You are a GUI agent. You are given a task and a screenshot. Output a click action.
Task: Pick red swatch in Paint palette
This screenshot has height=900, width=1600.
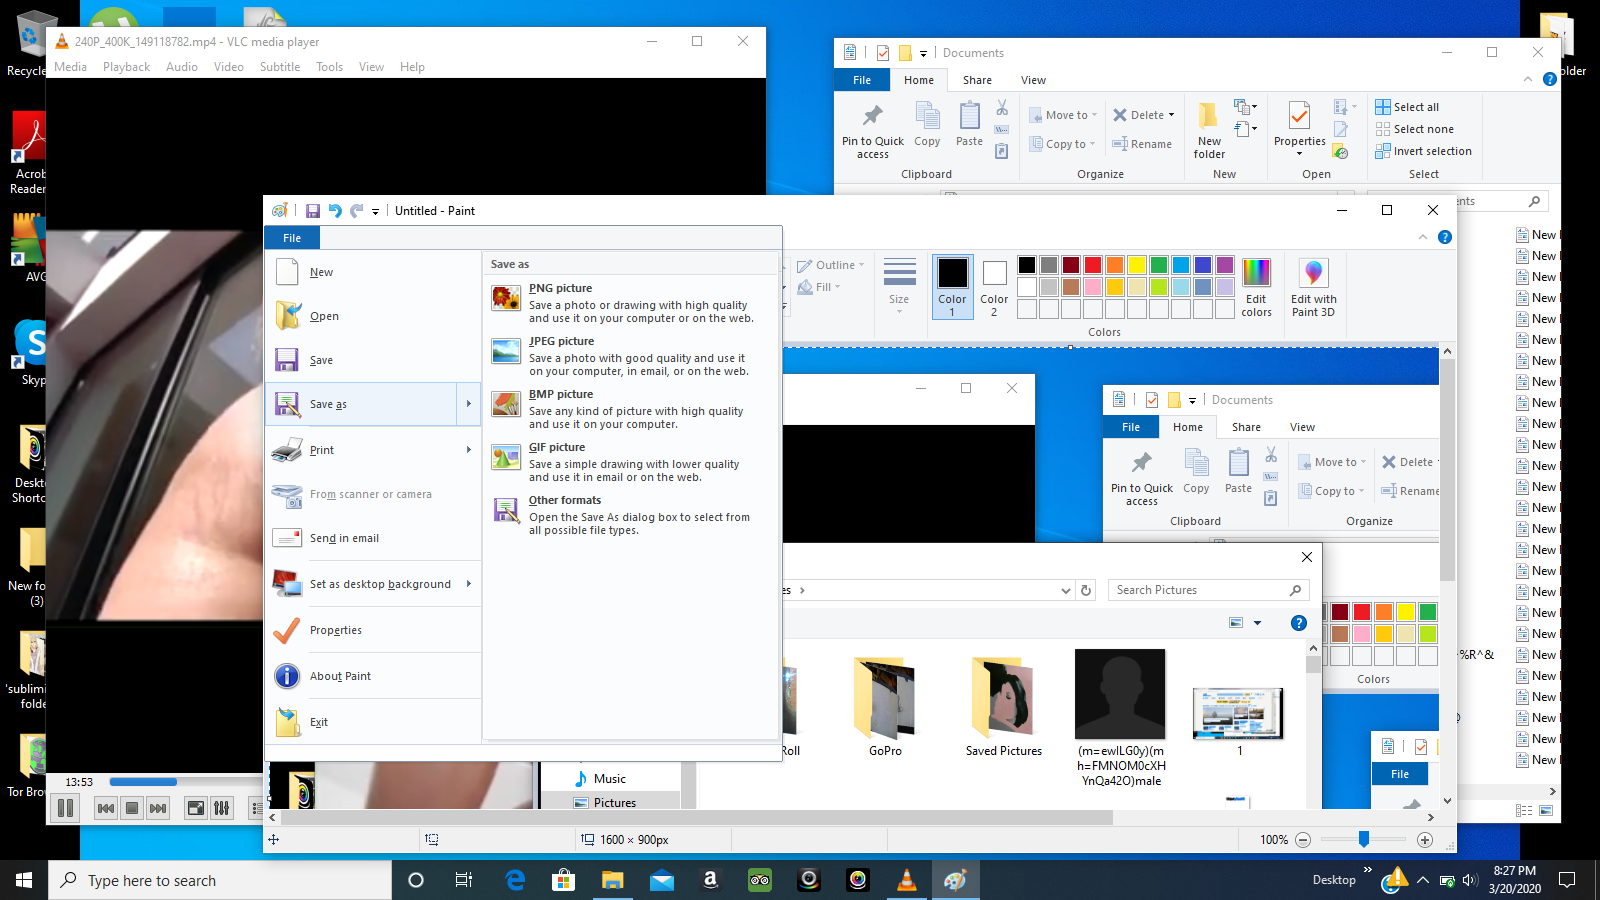coord(1093,265)
